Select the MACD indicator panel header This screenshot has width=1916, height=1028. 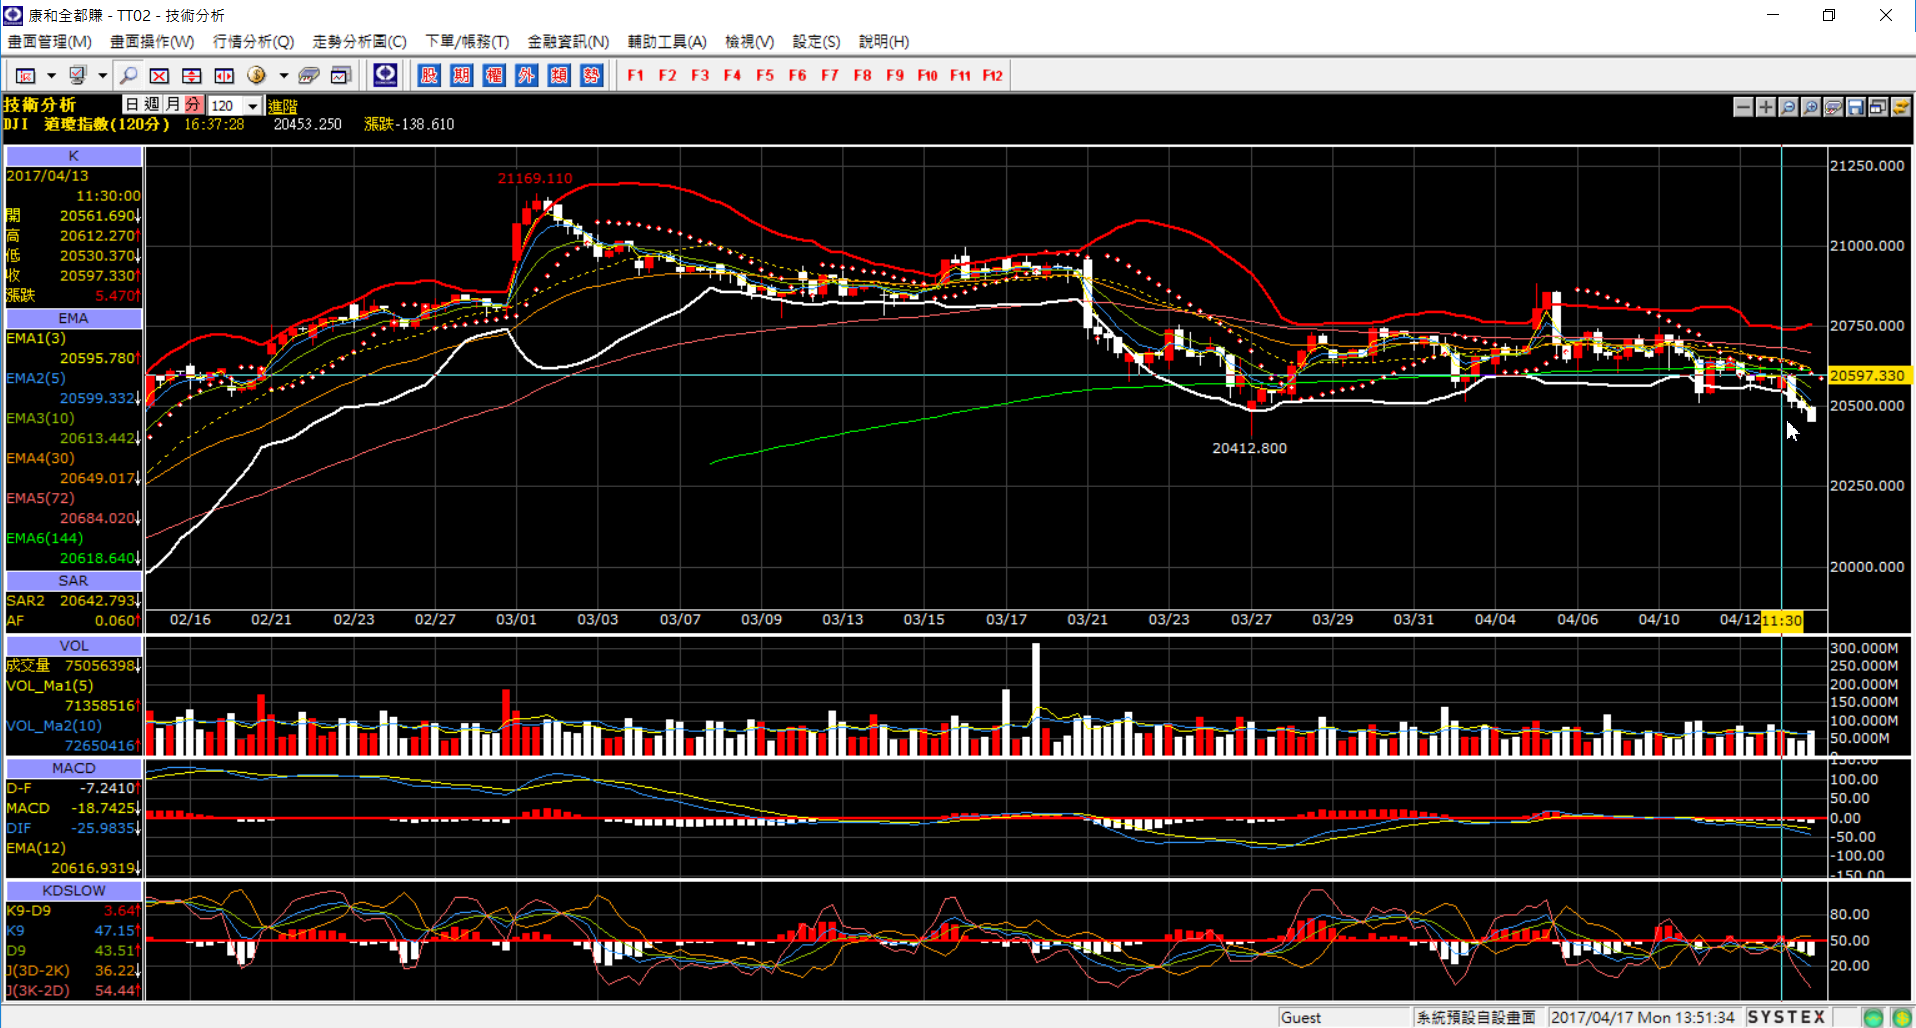[74, 768]
